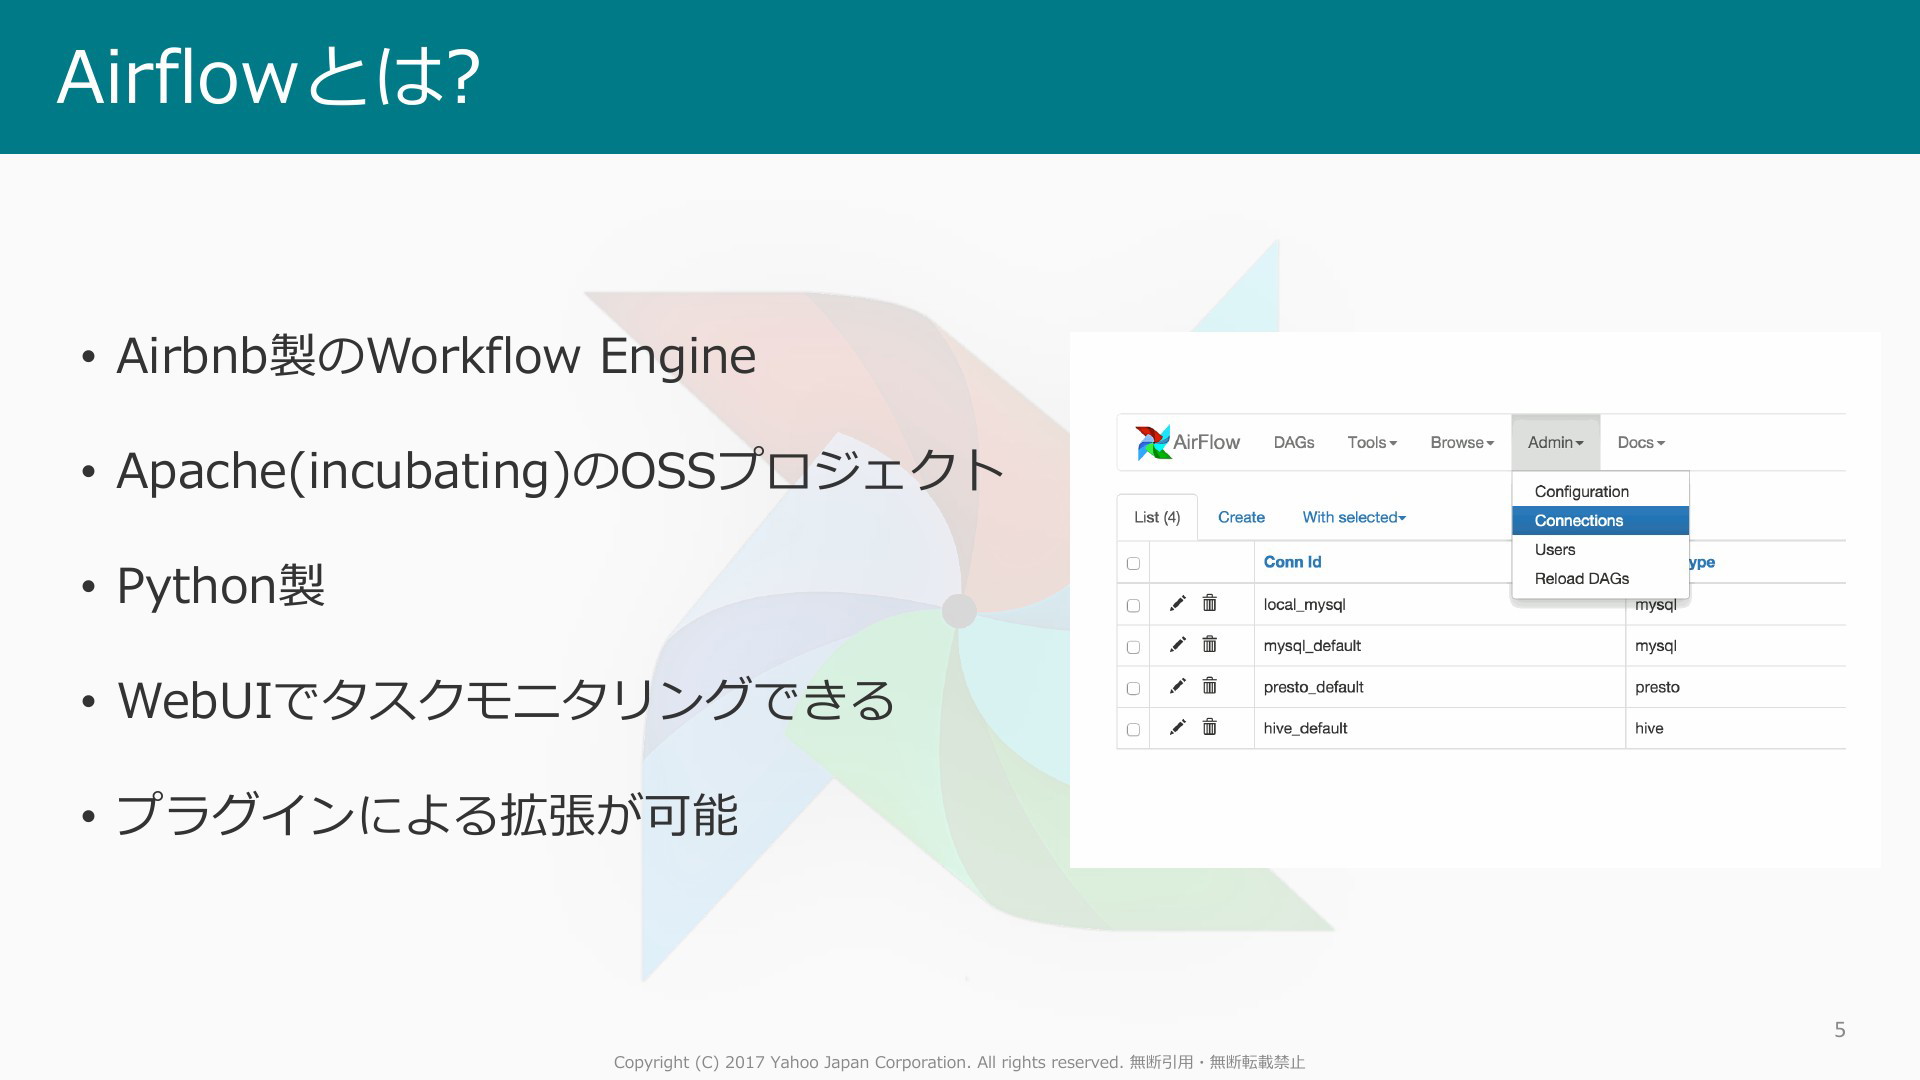Click the hive_default connection name
Viewport: 1920px width, 1080px height.
click(1305, 729)
